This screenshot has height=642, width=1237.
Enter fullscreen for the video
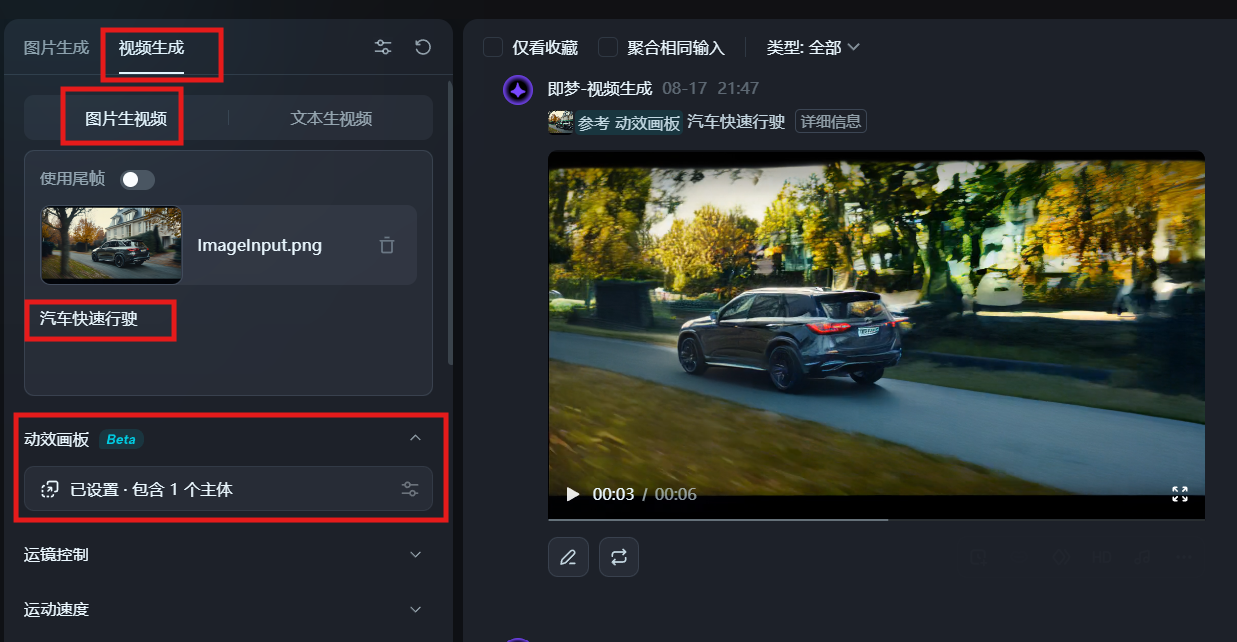point(1180,494)
